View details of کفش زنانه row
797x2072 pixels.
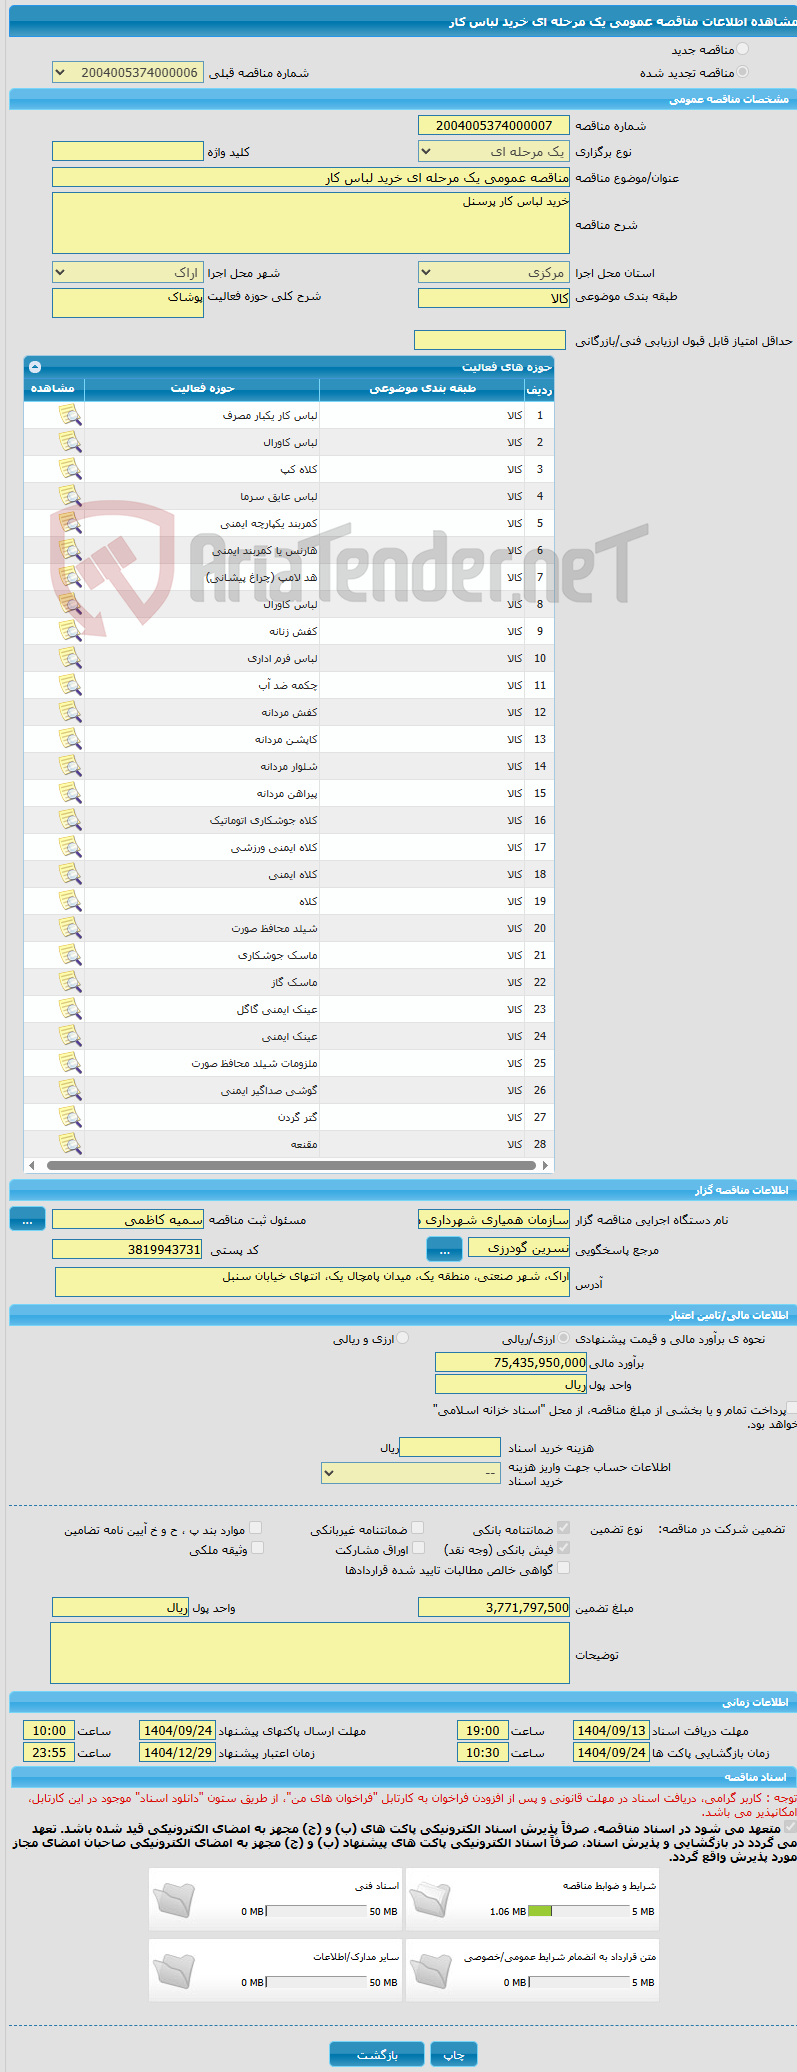(x=70, y=631)
